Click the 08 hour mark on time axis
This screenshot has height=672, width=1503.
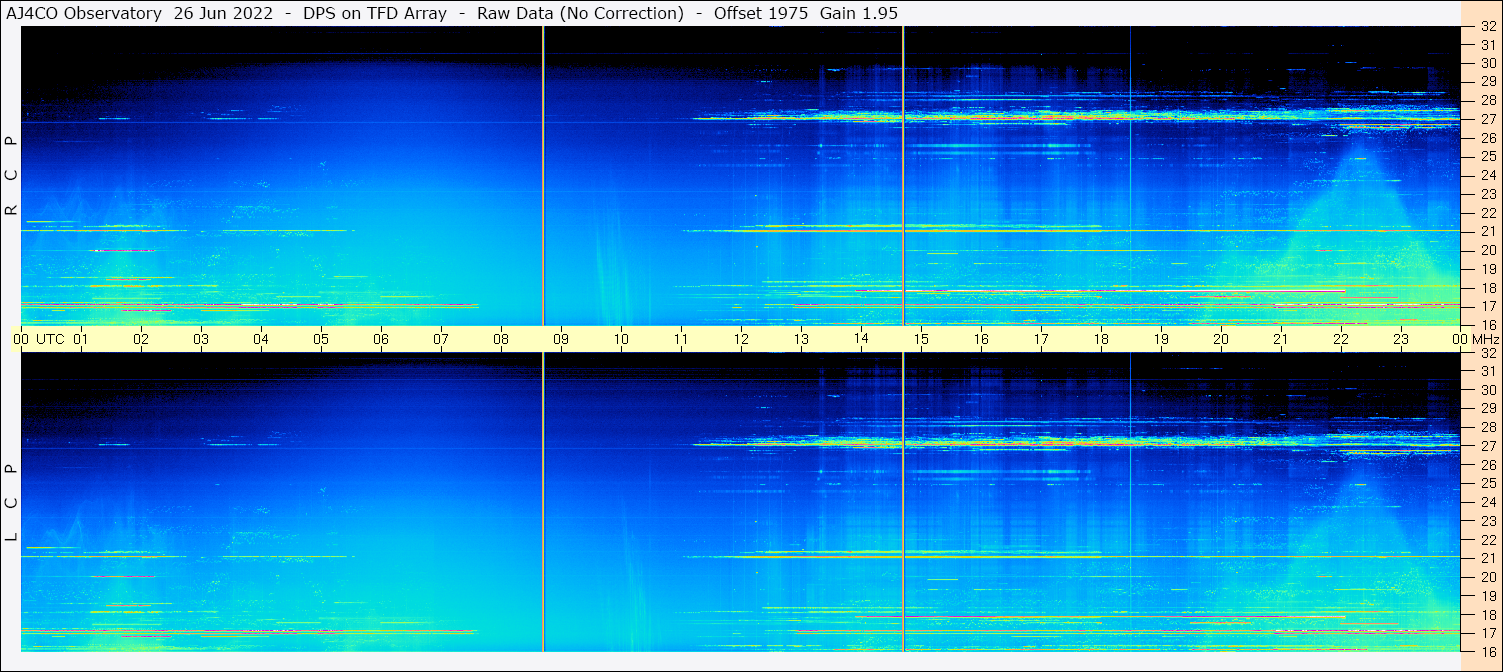(501, 339)
